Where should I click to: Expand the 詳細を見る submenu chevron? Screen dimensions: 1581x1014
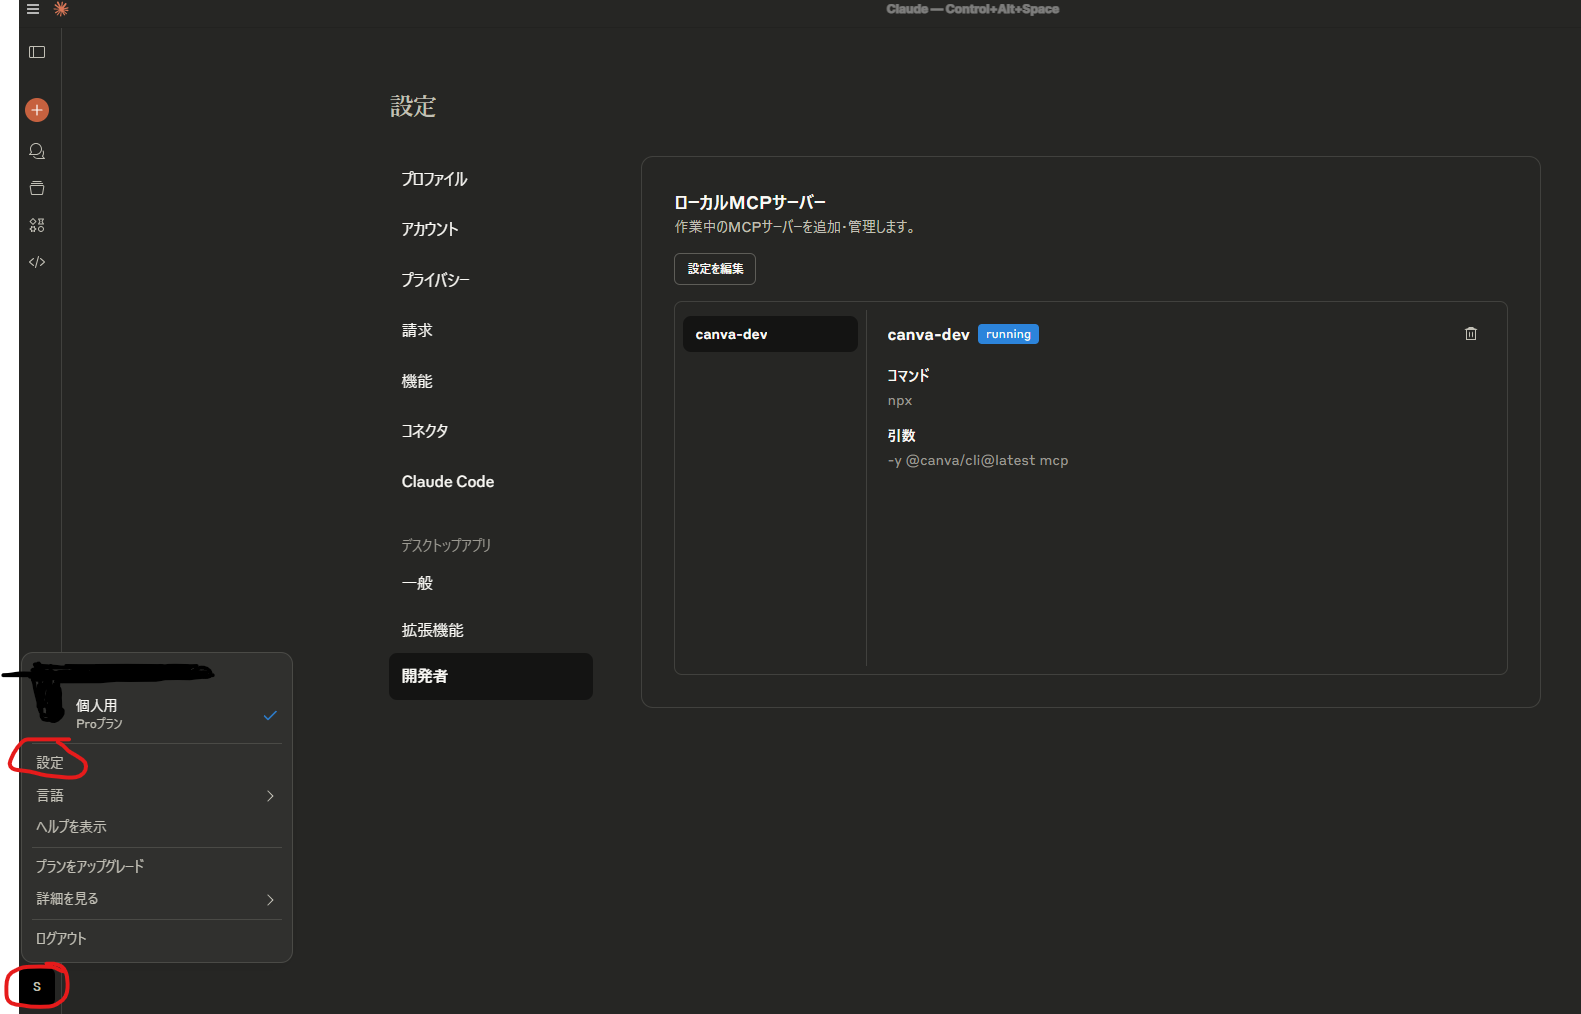[270, 900]
